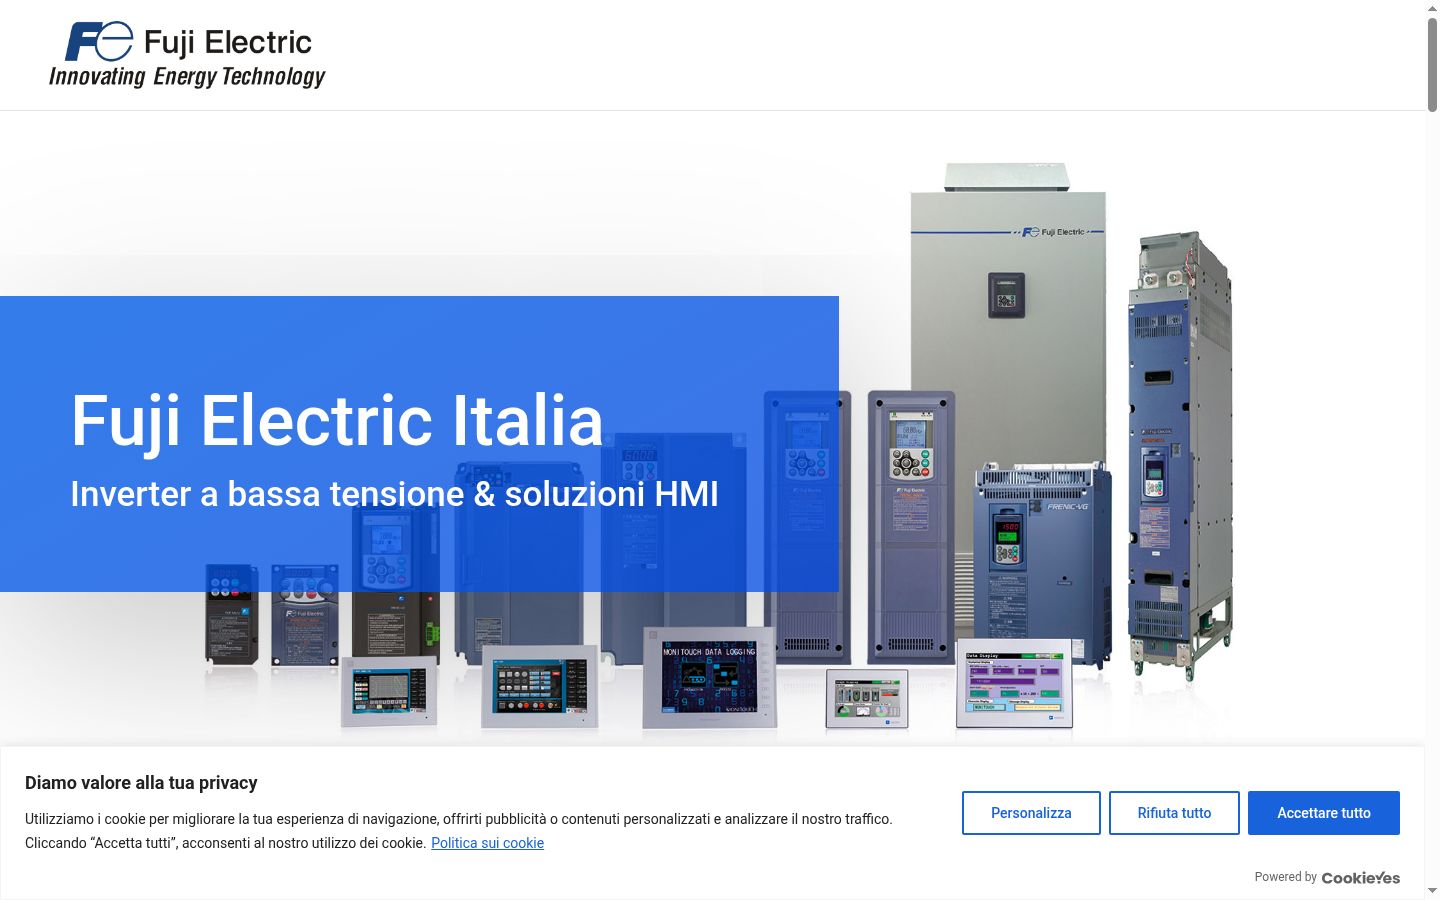Image resolution: width=1440 pixels, height=900 pixels.
Task: Click the Innovating Energy Technology tagline
Action: click(187, 77)
